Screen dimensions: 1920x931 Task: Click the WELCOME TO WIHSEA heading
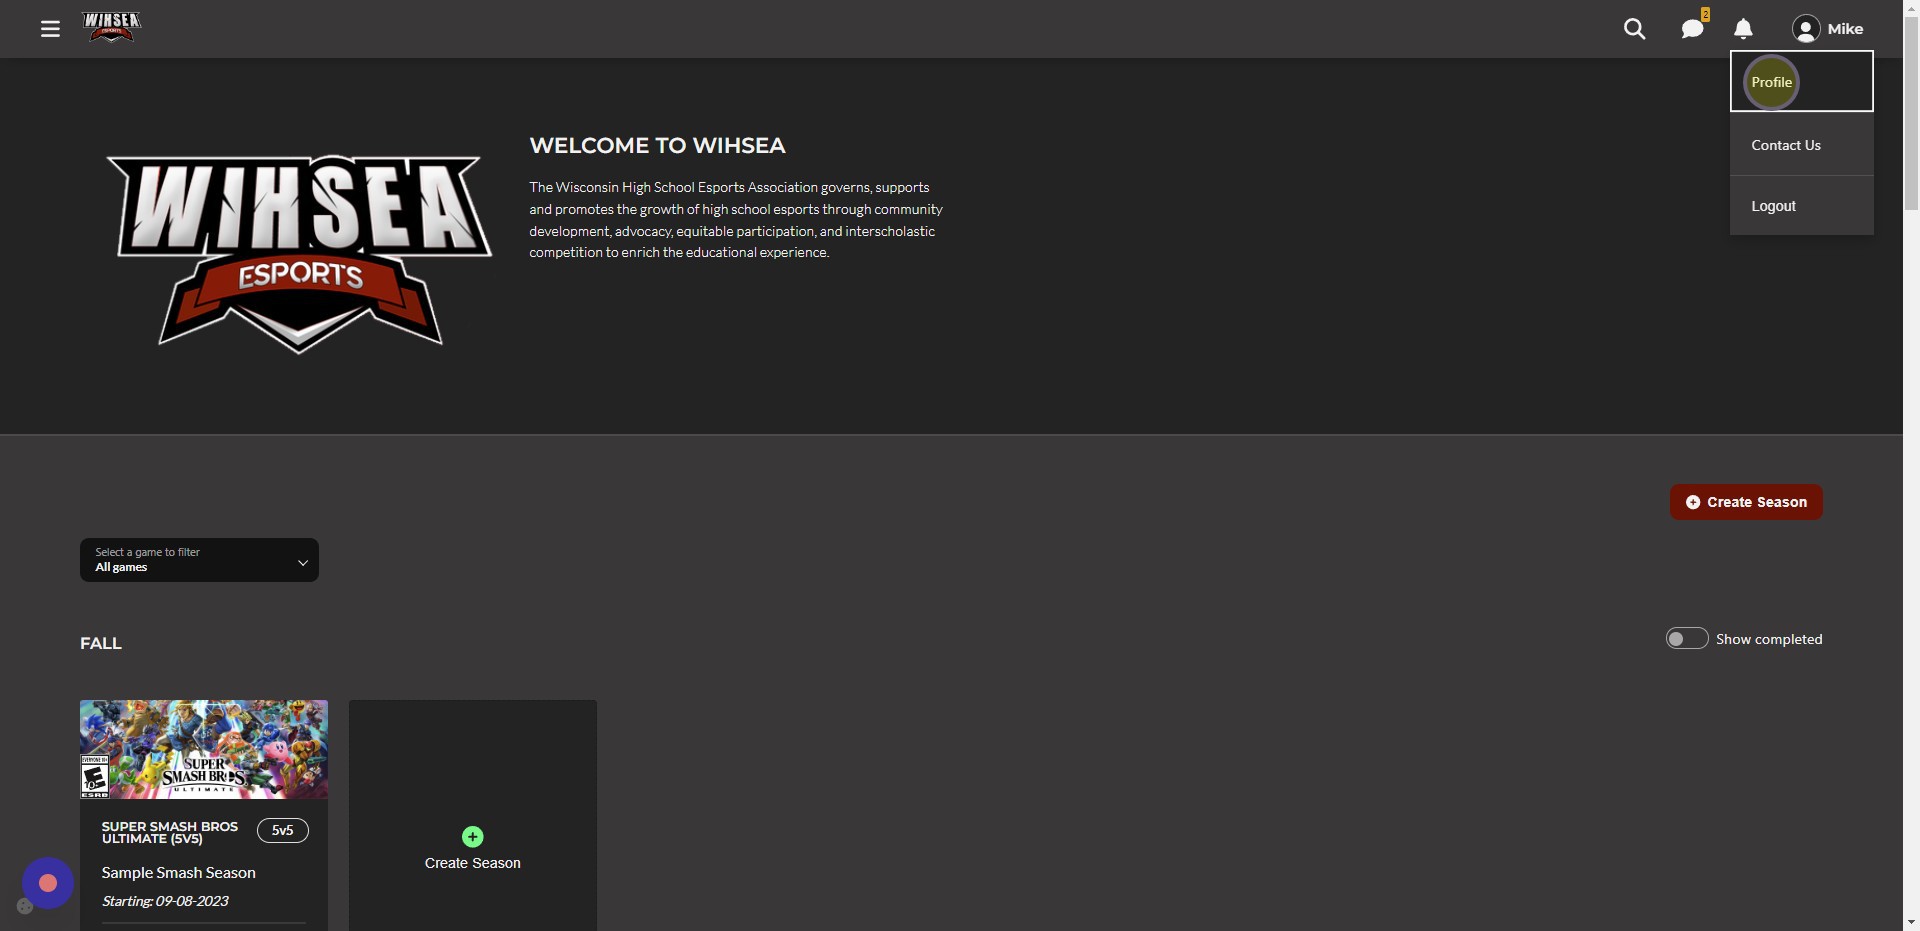657,146
